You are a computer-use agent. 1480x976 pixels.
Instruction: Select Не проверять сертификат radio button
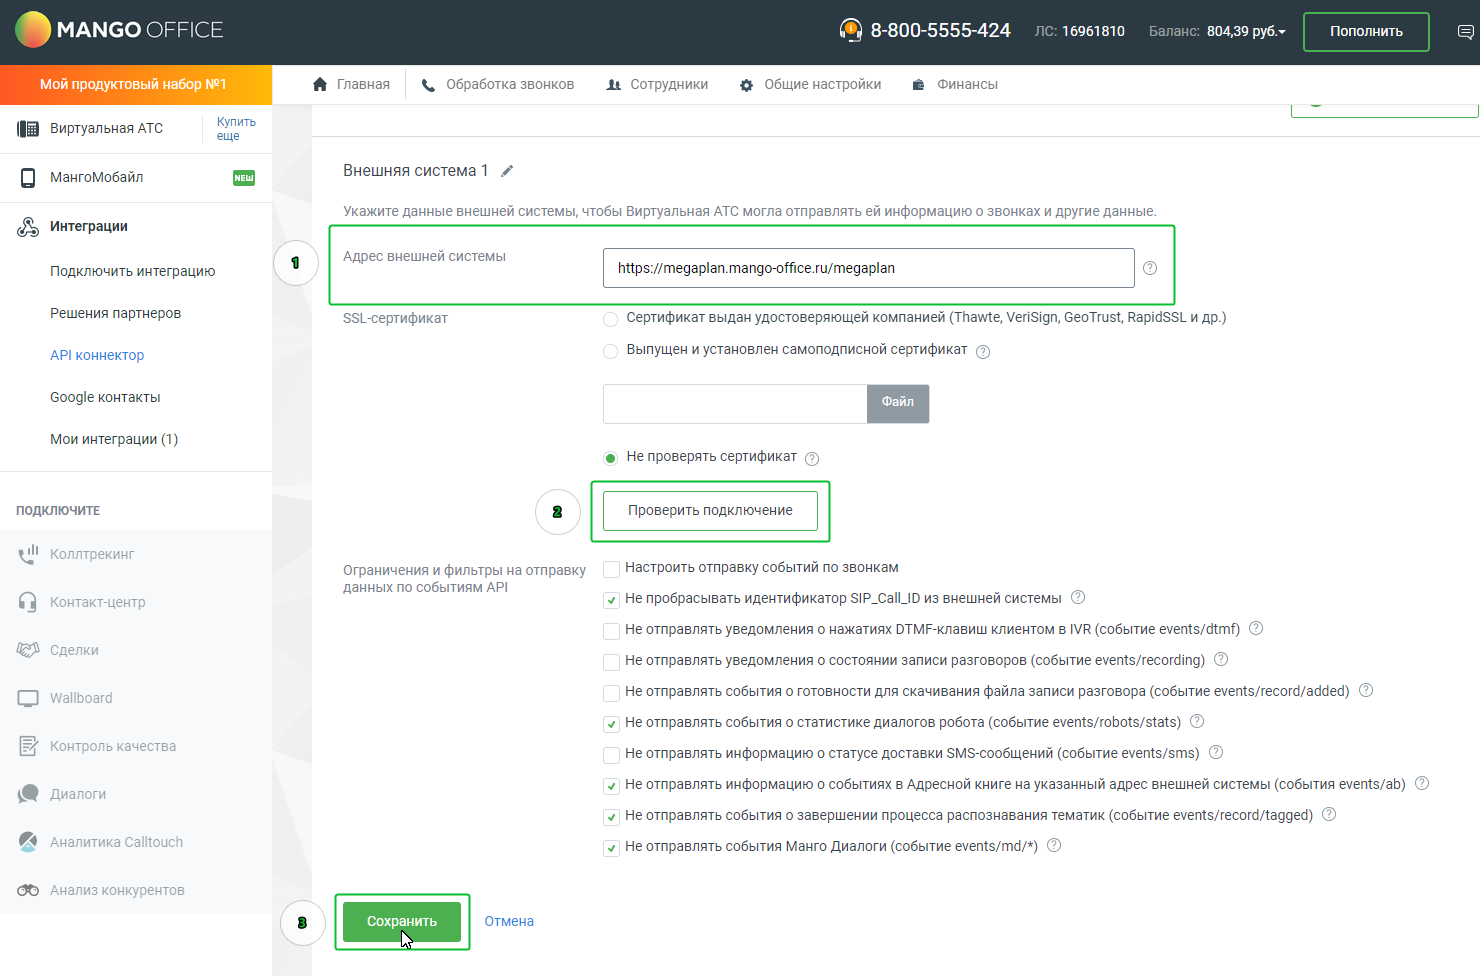[610, 458]
